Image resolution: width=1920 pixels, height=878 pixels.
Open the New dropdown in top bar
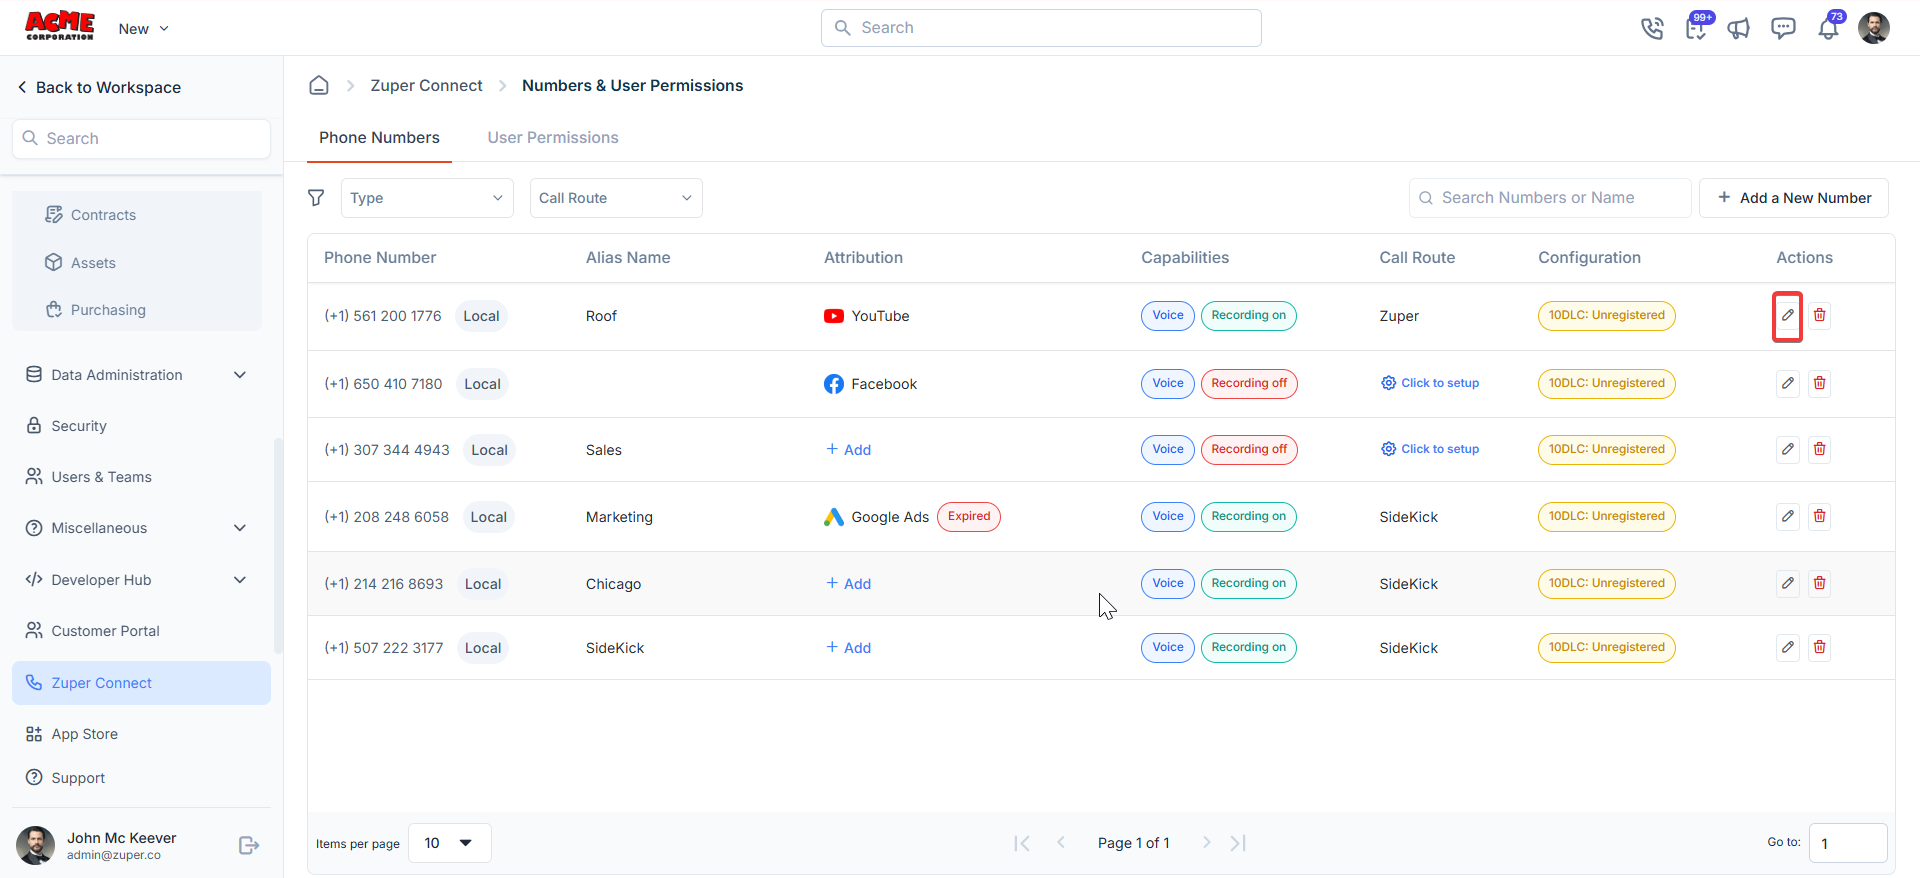point(144,29)
